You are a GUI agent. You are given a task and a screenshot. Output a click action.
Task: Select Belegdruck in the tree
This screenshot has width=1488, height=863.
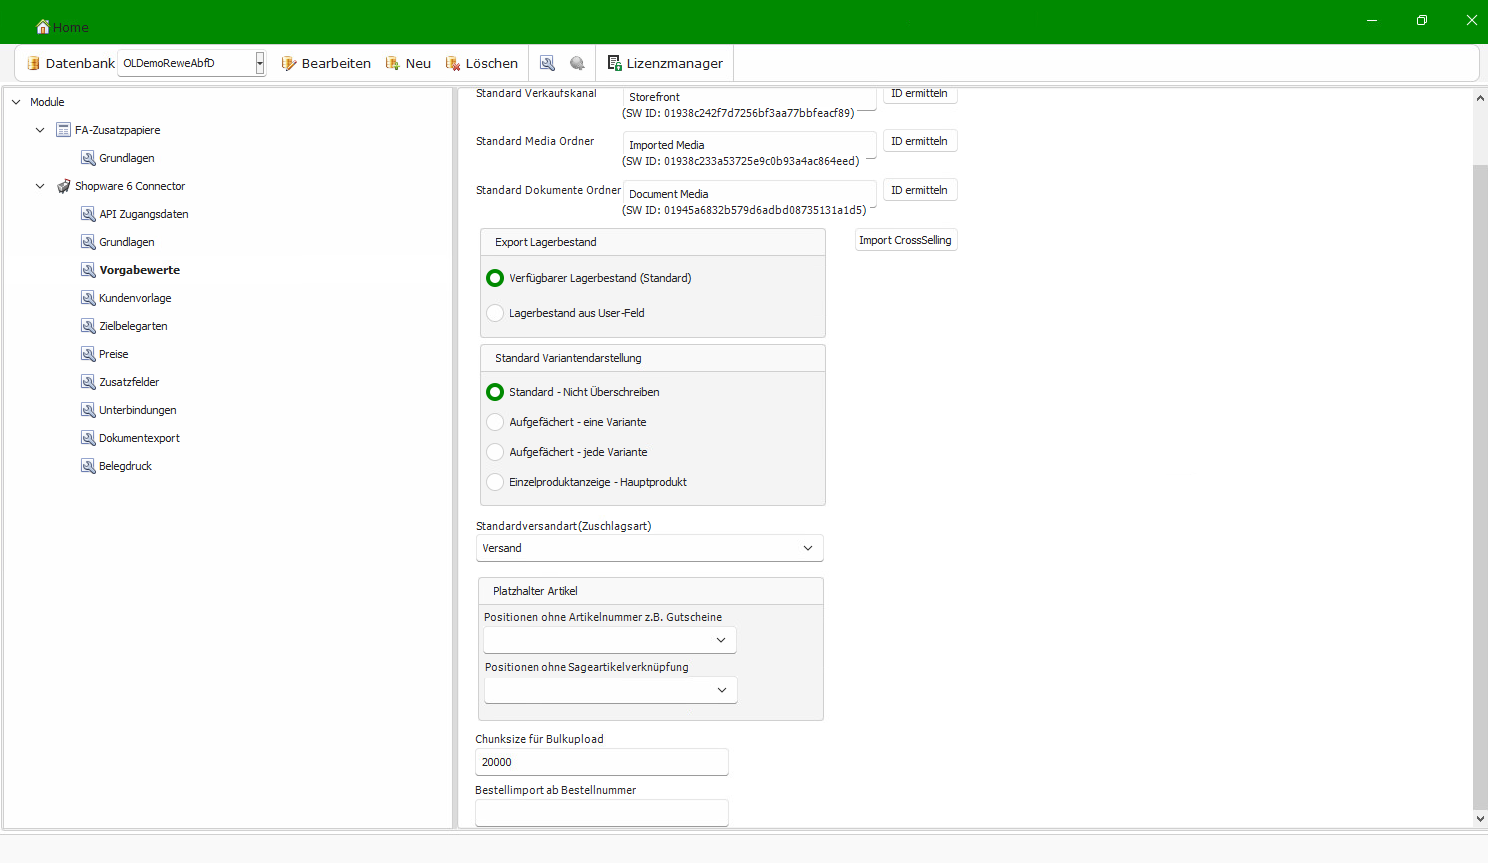click(126, 466)
